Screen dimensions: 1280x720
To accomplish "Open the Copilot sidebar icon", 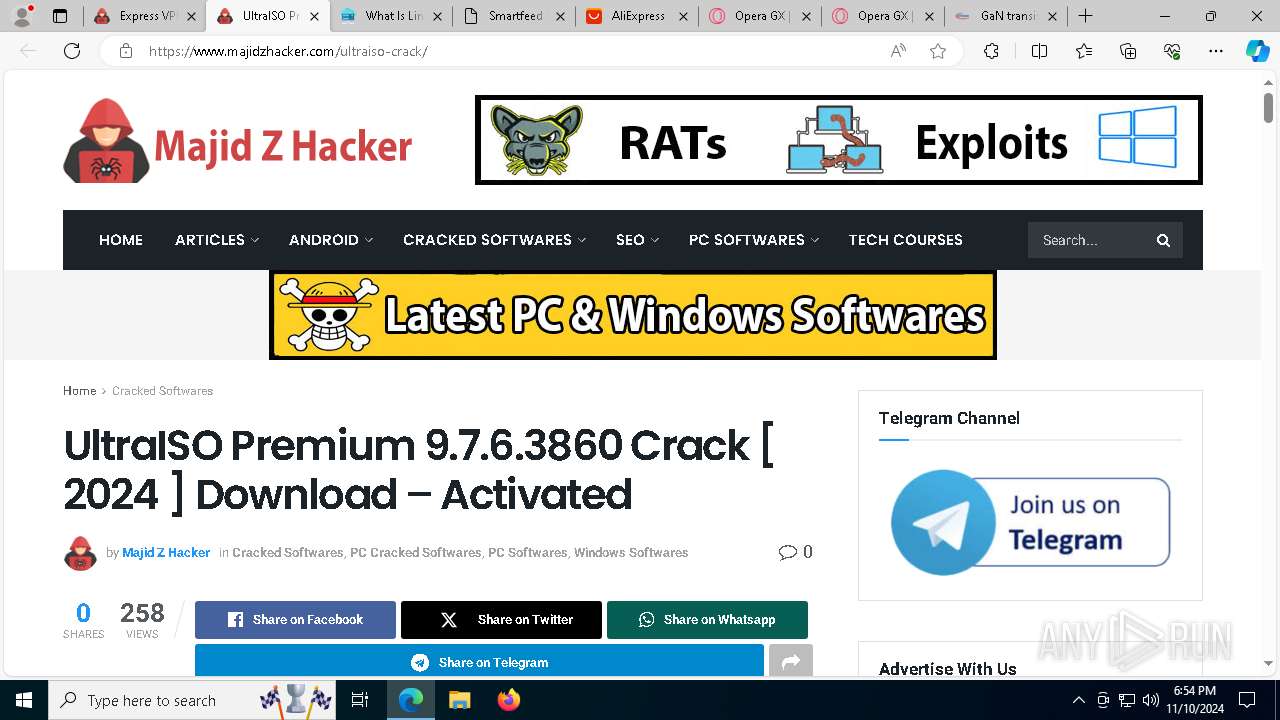I will click(1257, 51).
